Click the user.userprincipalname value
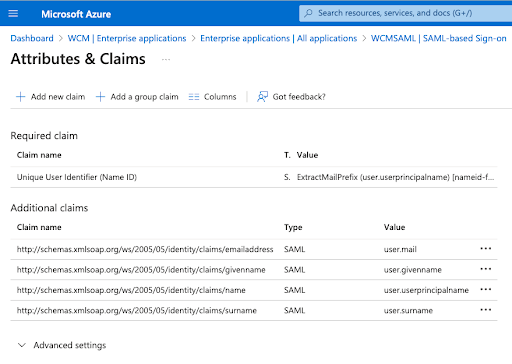 [x=426, y=290]
